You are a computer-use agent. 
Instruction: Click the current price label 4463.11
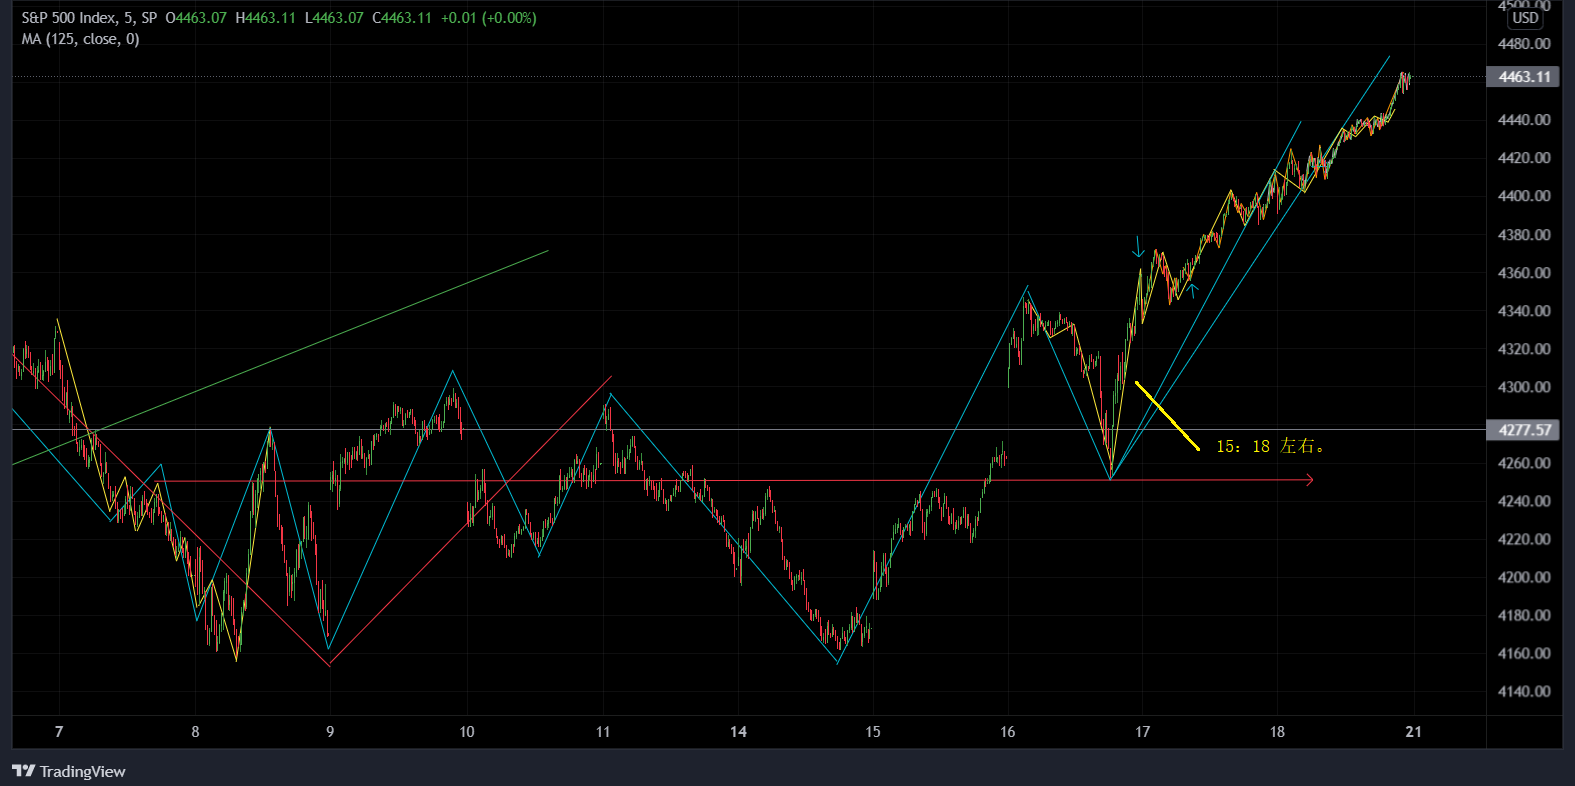pos(1523,77)
